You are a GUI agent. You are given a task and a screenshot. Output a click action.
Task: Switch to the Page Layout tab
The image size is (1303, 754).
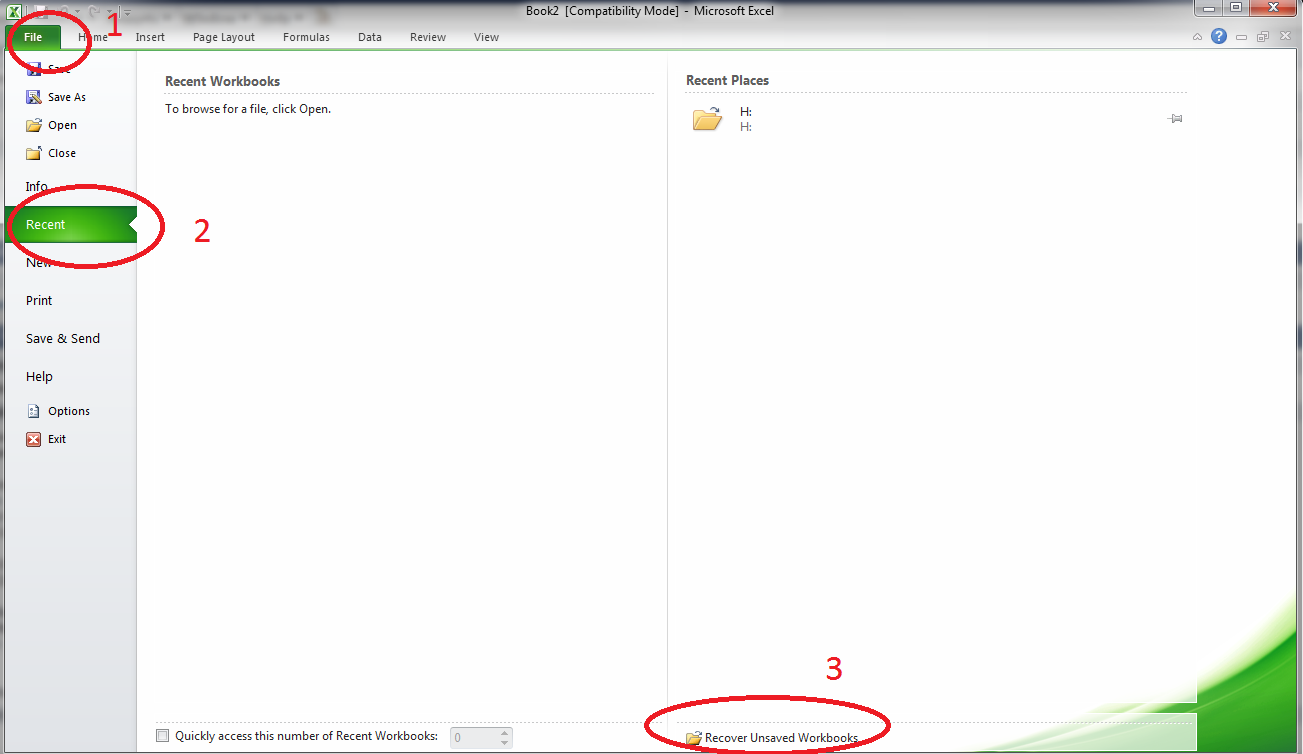pos(224,37)
